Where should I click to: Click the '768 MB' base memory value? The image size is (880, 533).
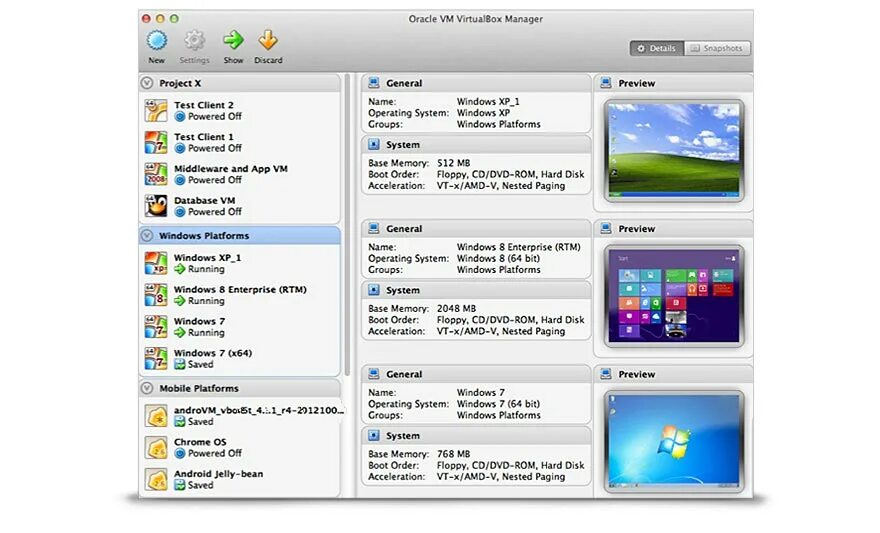[453, 454]
